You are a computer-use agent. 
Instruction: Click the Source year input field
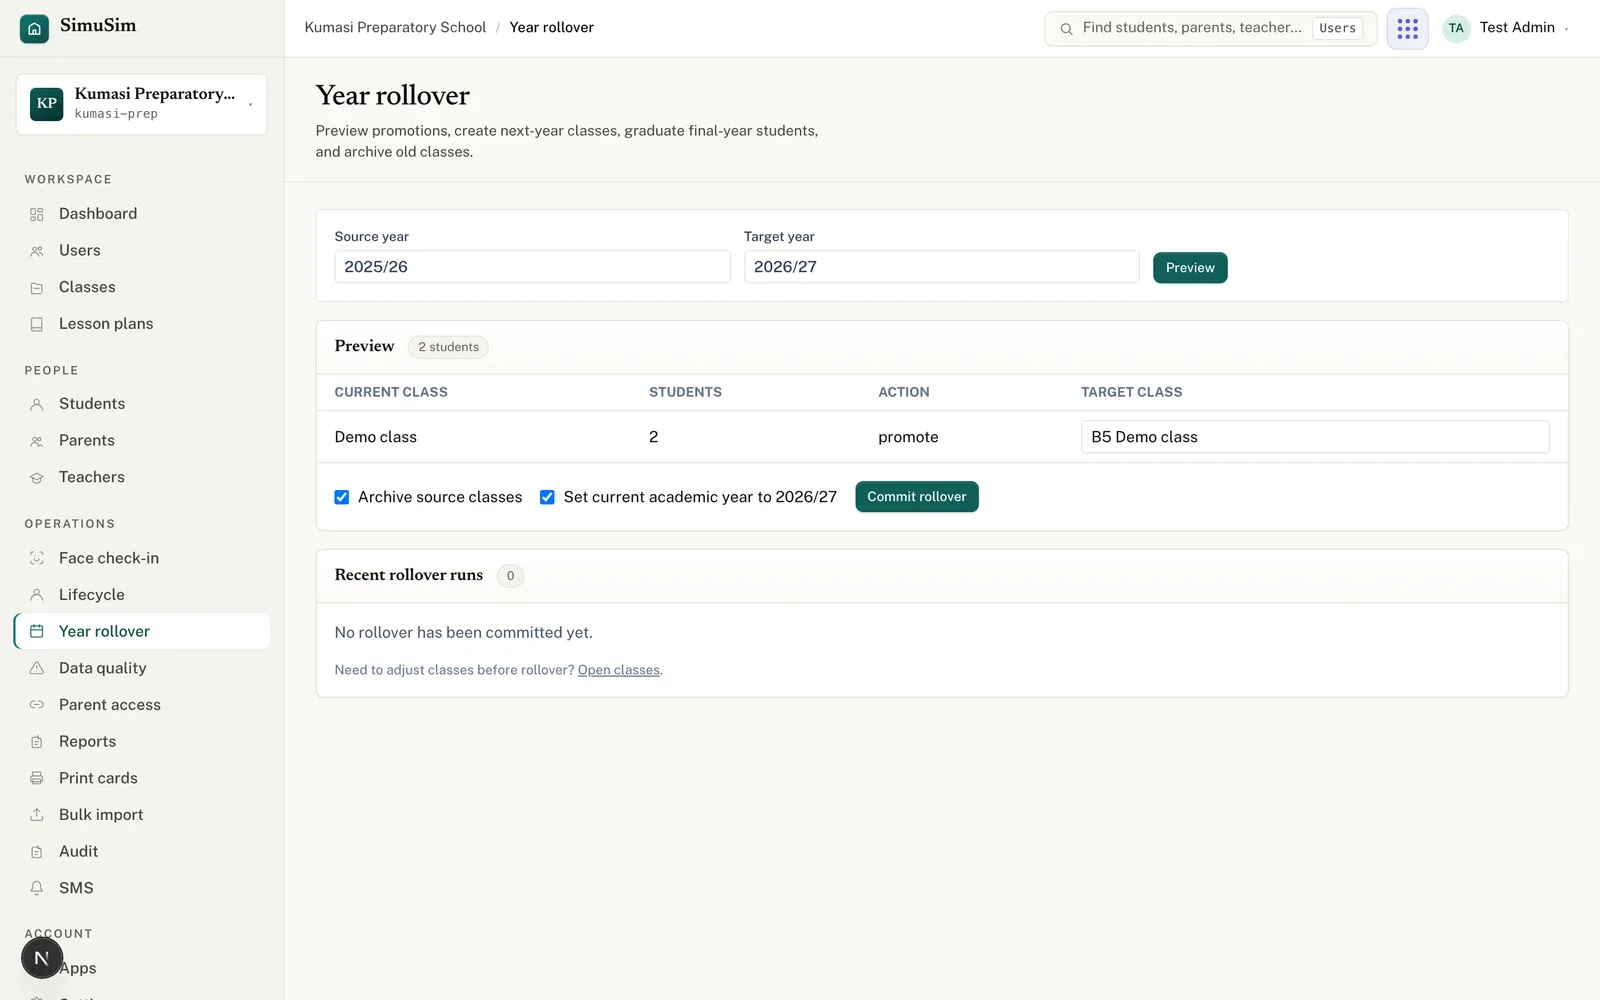(x=532, y=267)
